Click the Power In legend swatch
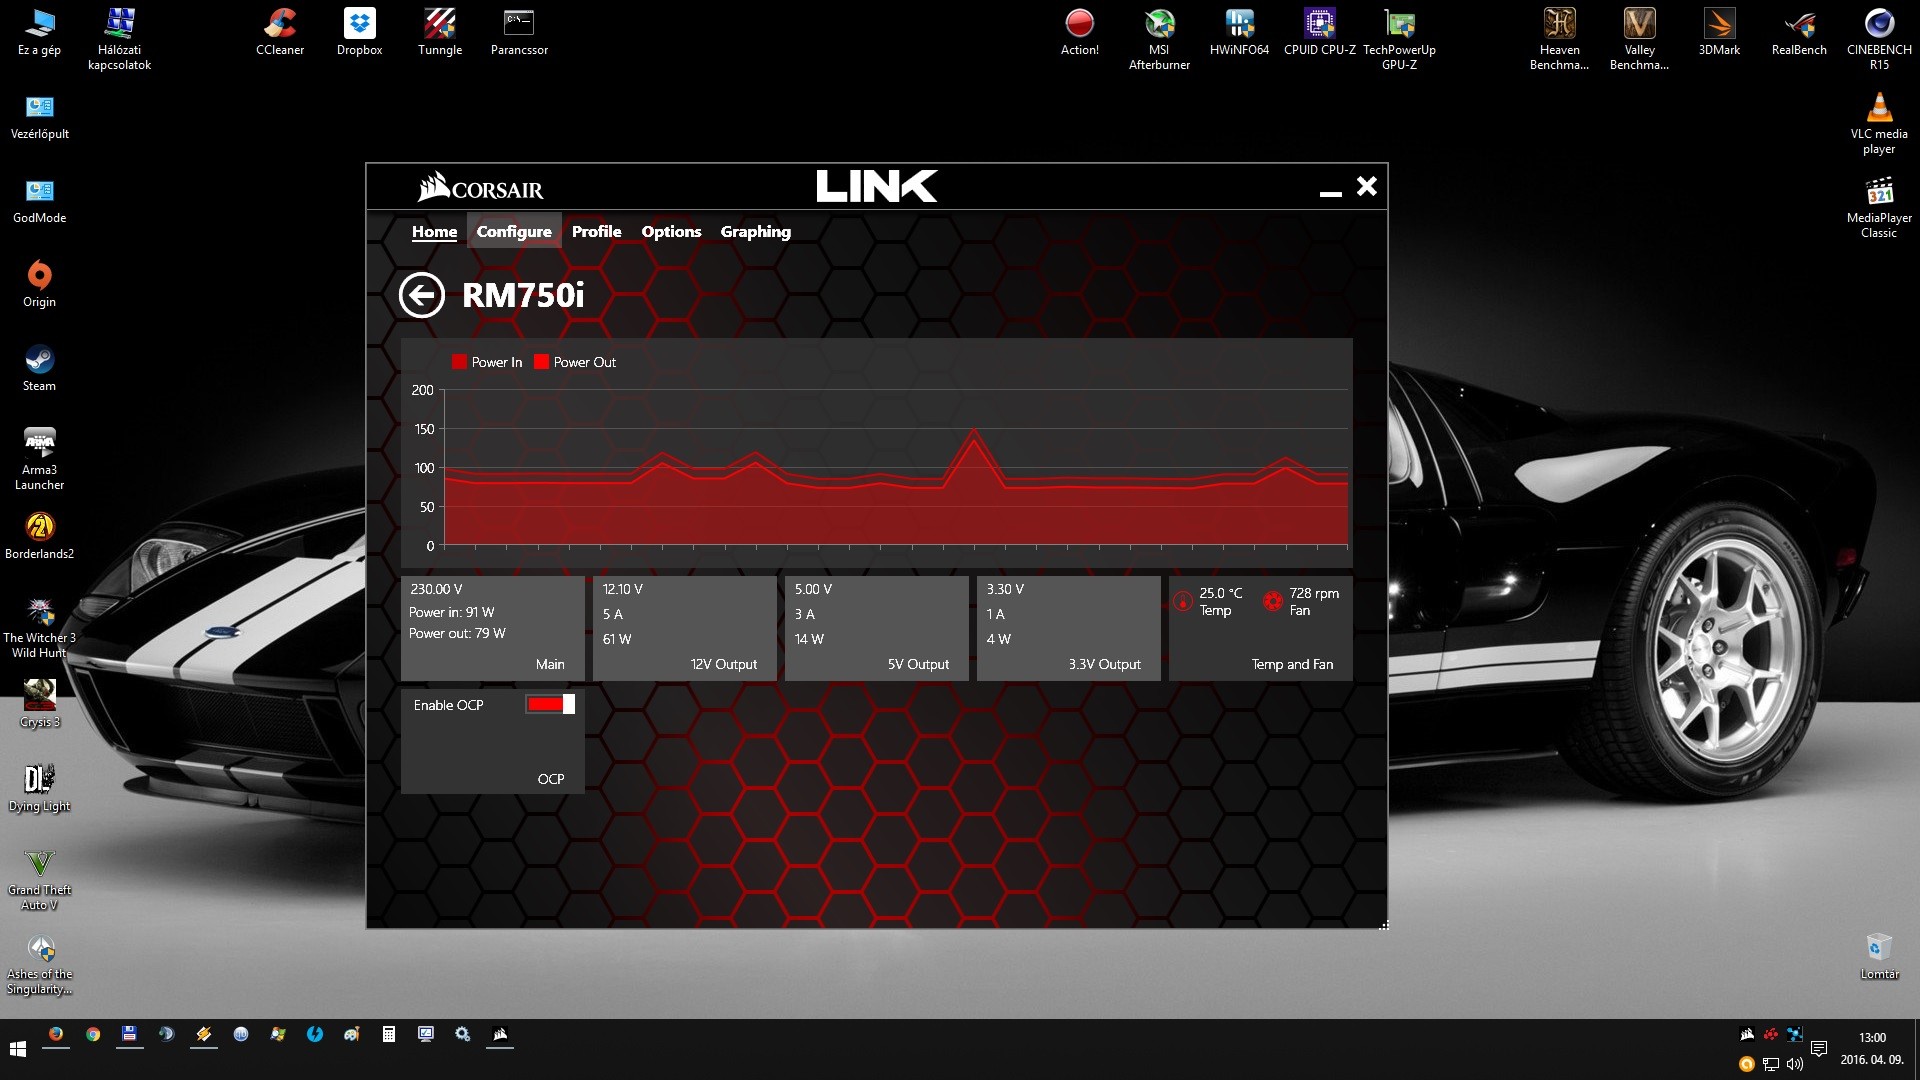 [460, 362]
